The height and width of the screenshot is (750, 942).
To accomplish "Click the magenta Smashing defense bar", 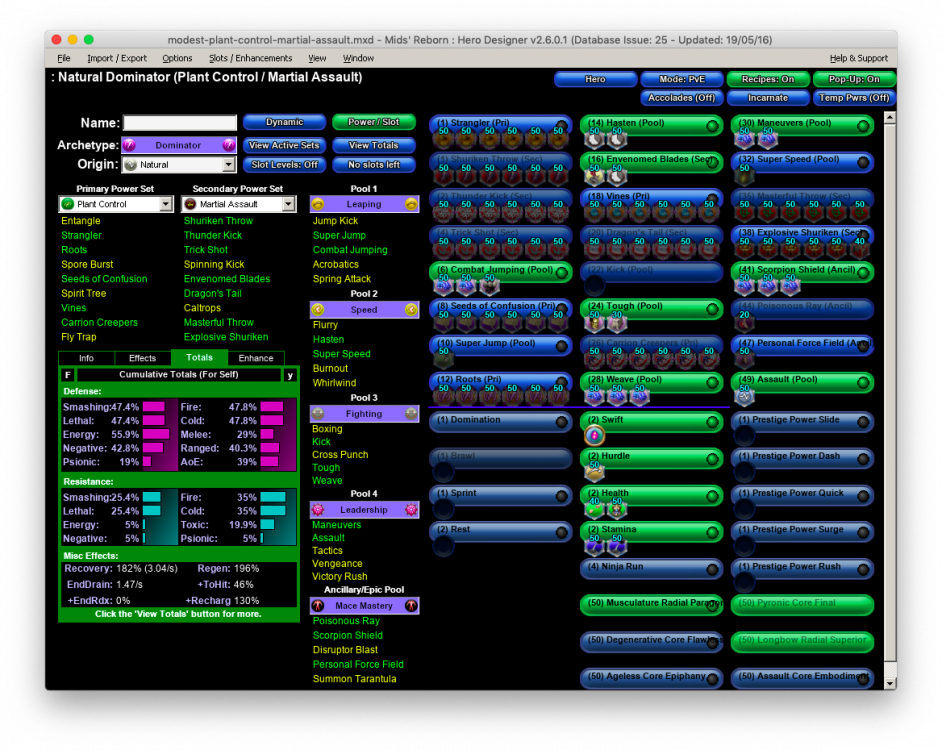I will 153,407.
